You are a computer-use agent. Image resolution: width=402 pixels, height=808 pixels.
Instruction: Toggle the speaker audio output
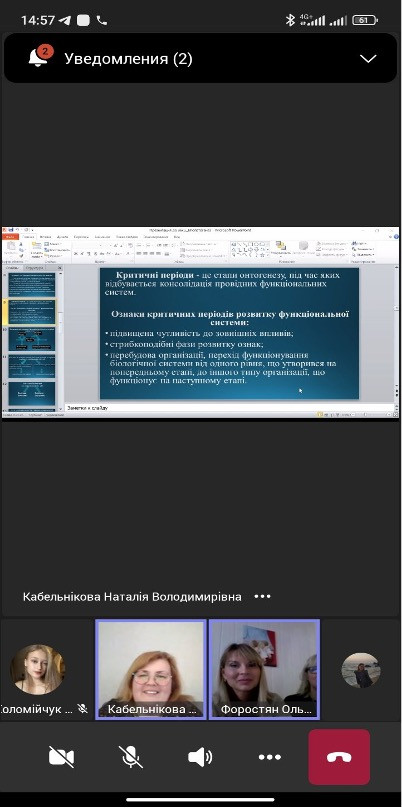(200, 757)
